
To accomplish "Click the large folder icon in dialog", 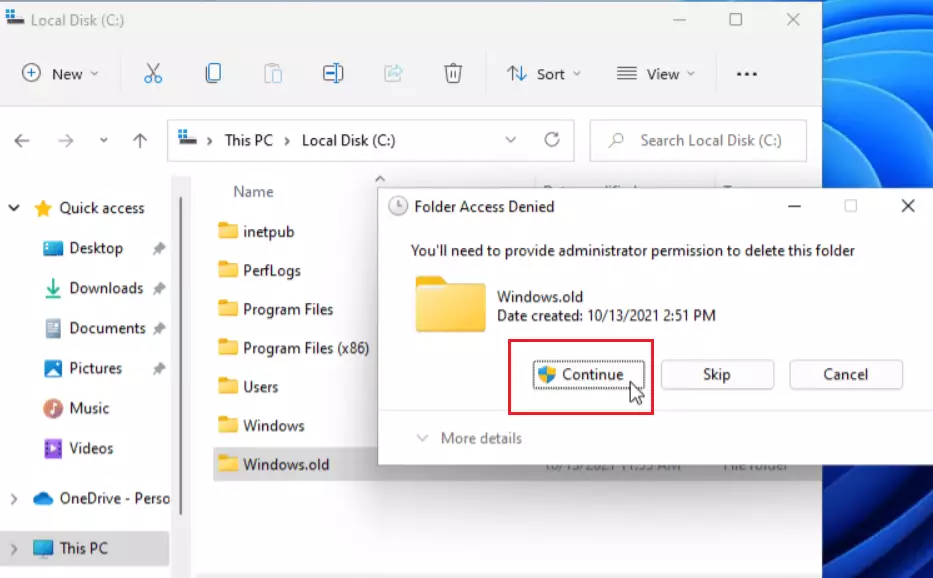I will (x=450, y=304).
